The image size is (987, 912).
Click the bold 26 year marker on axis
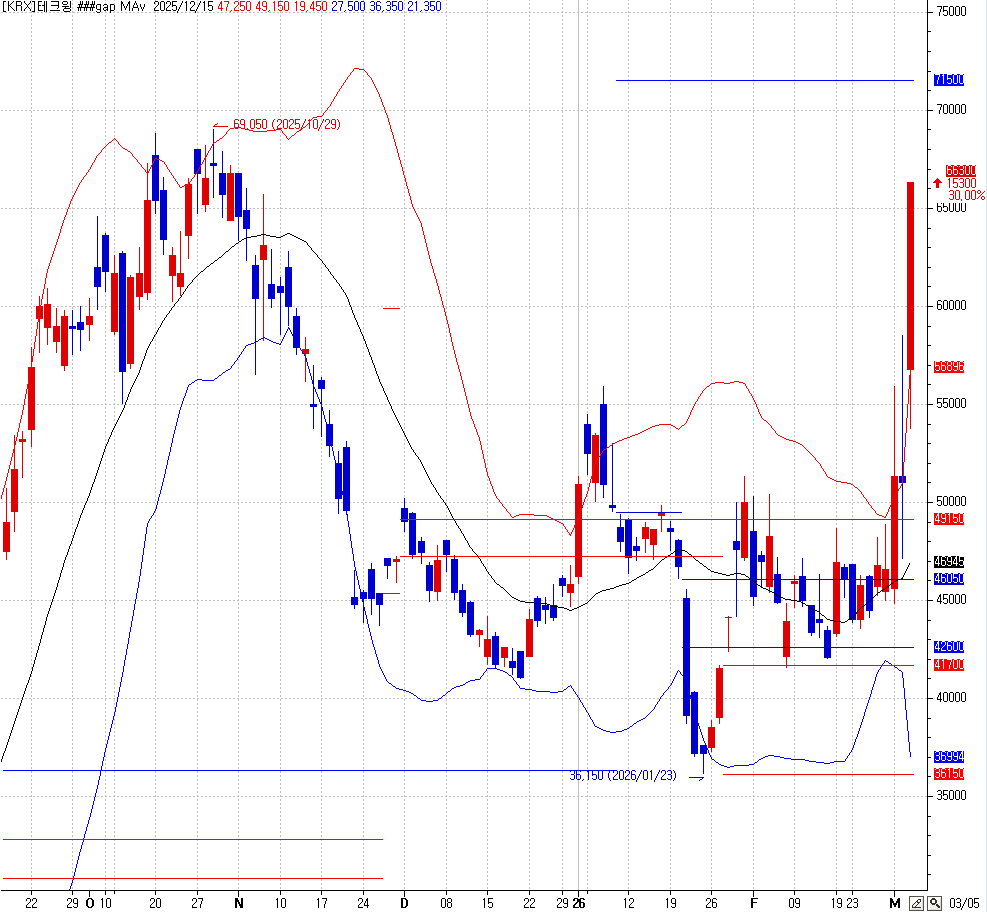(x=579, y=902)
